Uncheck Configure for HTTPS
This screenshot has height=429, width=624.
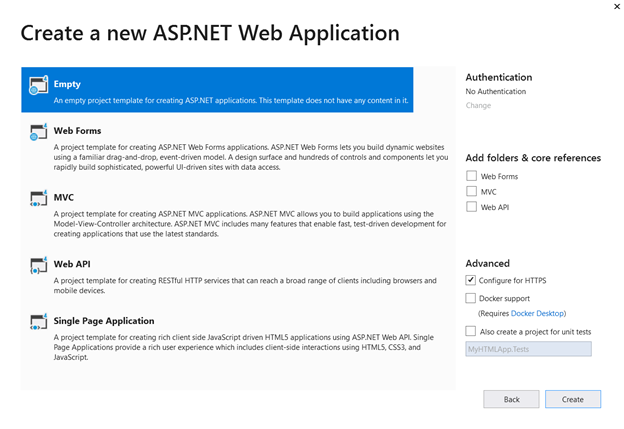[470, 280]
